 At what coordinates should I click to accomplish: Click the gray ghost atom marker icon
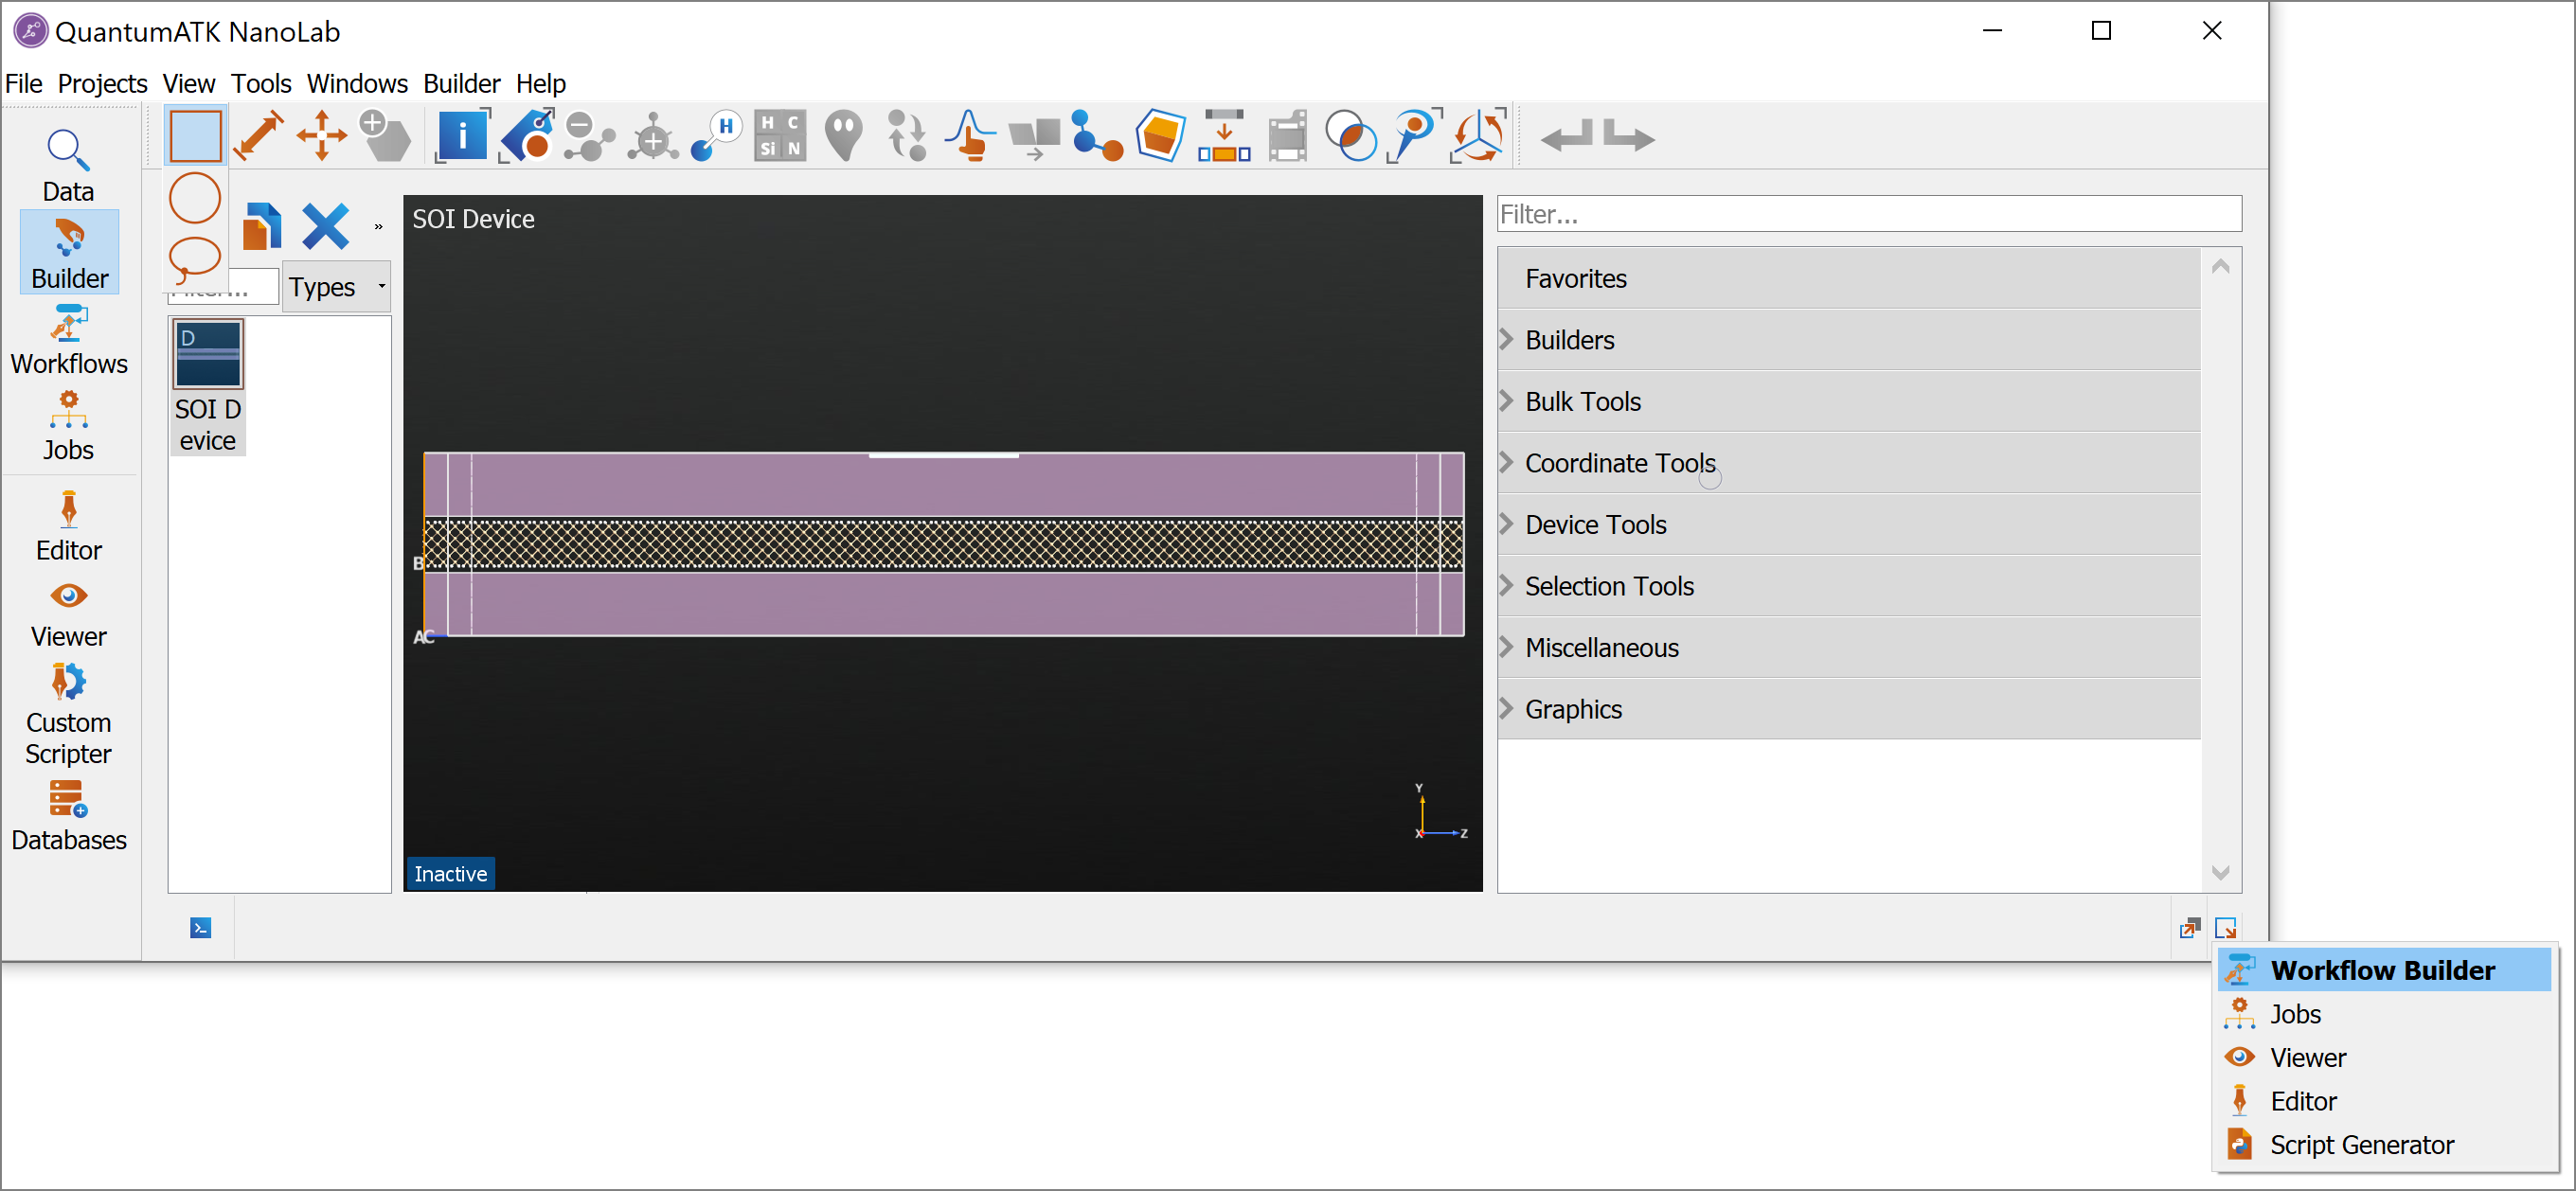click(844, 136)
